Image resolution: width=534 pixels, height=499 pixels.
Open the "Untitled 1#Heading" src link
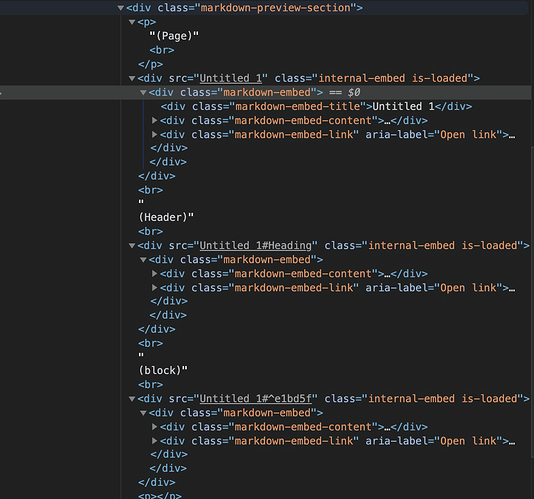click(x=255, y=246)
